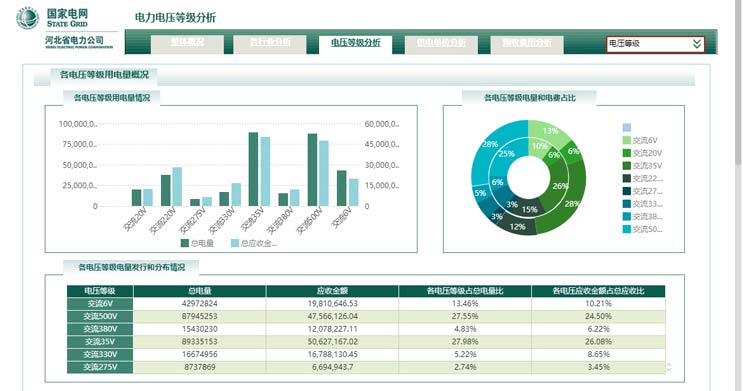Select the 交流330V table row header
Image resolution: width=743 pixels, height=391 pixels.
(x=100, y=355)
